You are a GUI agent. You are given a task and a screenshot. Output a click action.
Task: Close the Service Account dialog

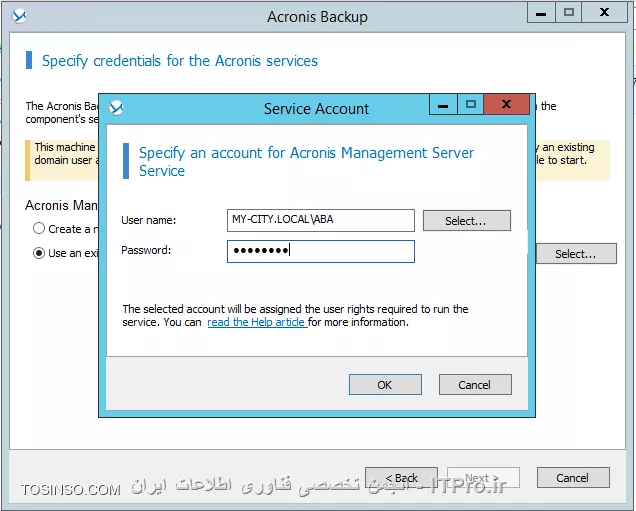pos(506,105)
